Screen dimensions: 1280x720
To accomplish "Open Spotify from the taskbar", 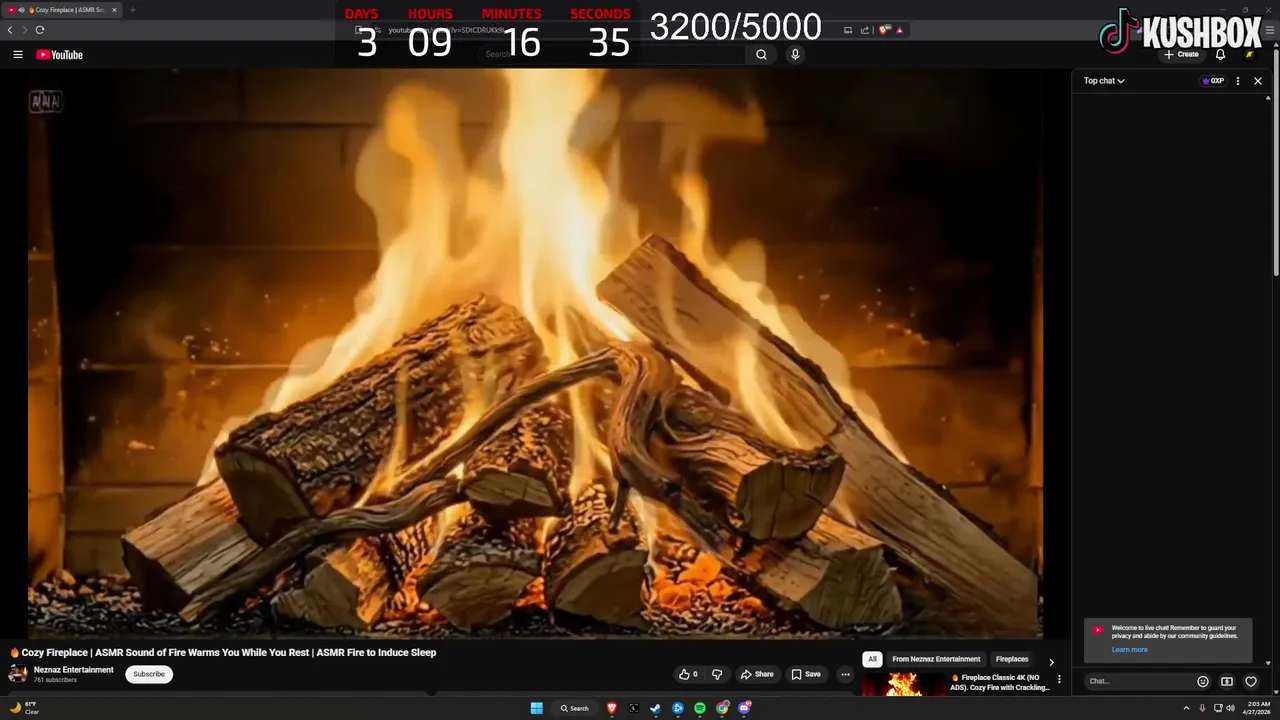I will 700,708.
